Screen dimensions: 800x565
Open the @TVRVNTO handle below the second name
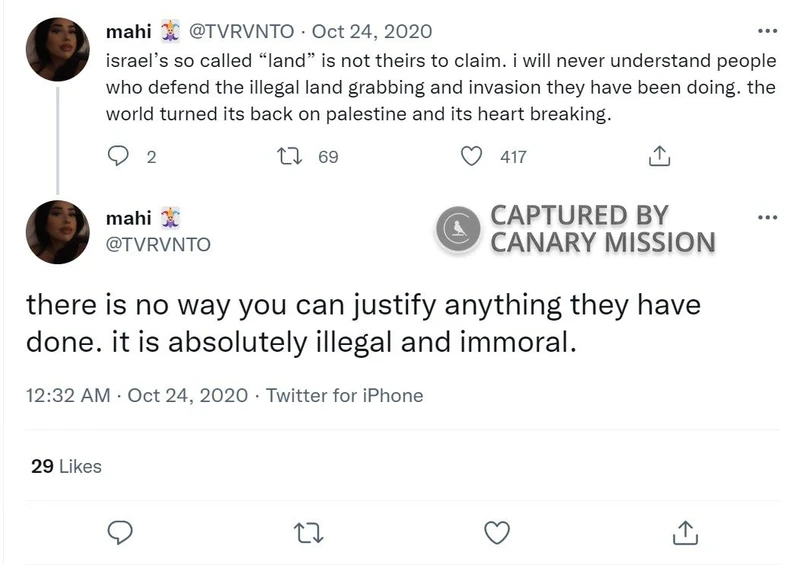coord(159,244)
